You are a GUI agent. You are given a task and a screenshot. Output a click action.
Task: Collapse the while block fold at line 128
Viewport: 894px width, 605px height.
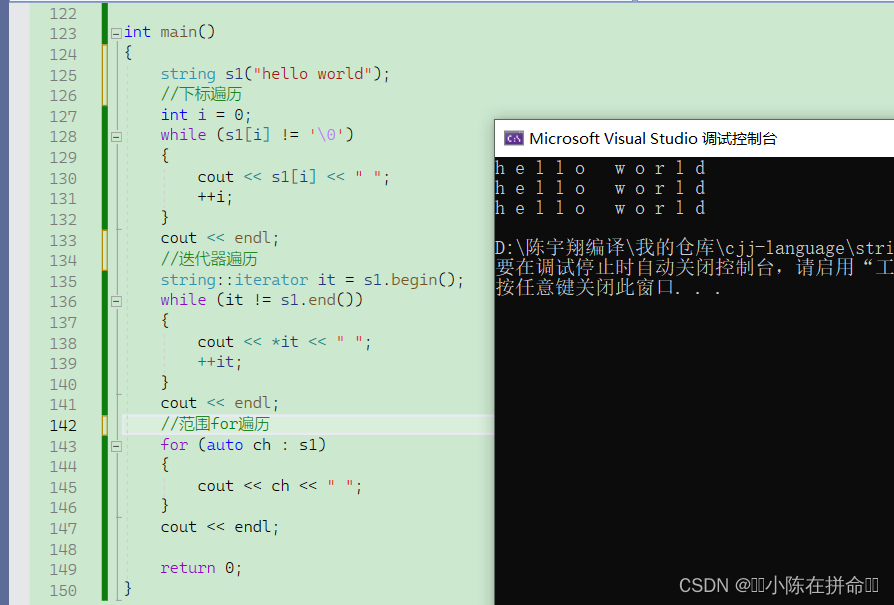point(116,137)
